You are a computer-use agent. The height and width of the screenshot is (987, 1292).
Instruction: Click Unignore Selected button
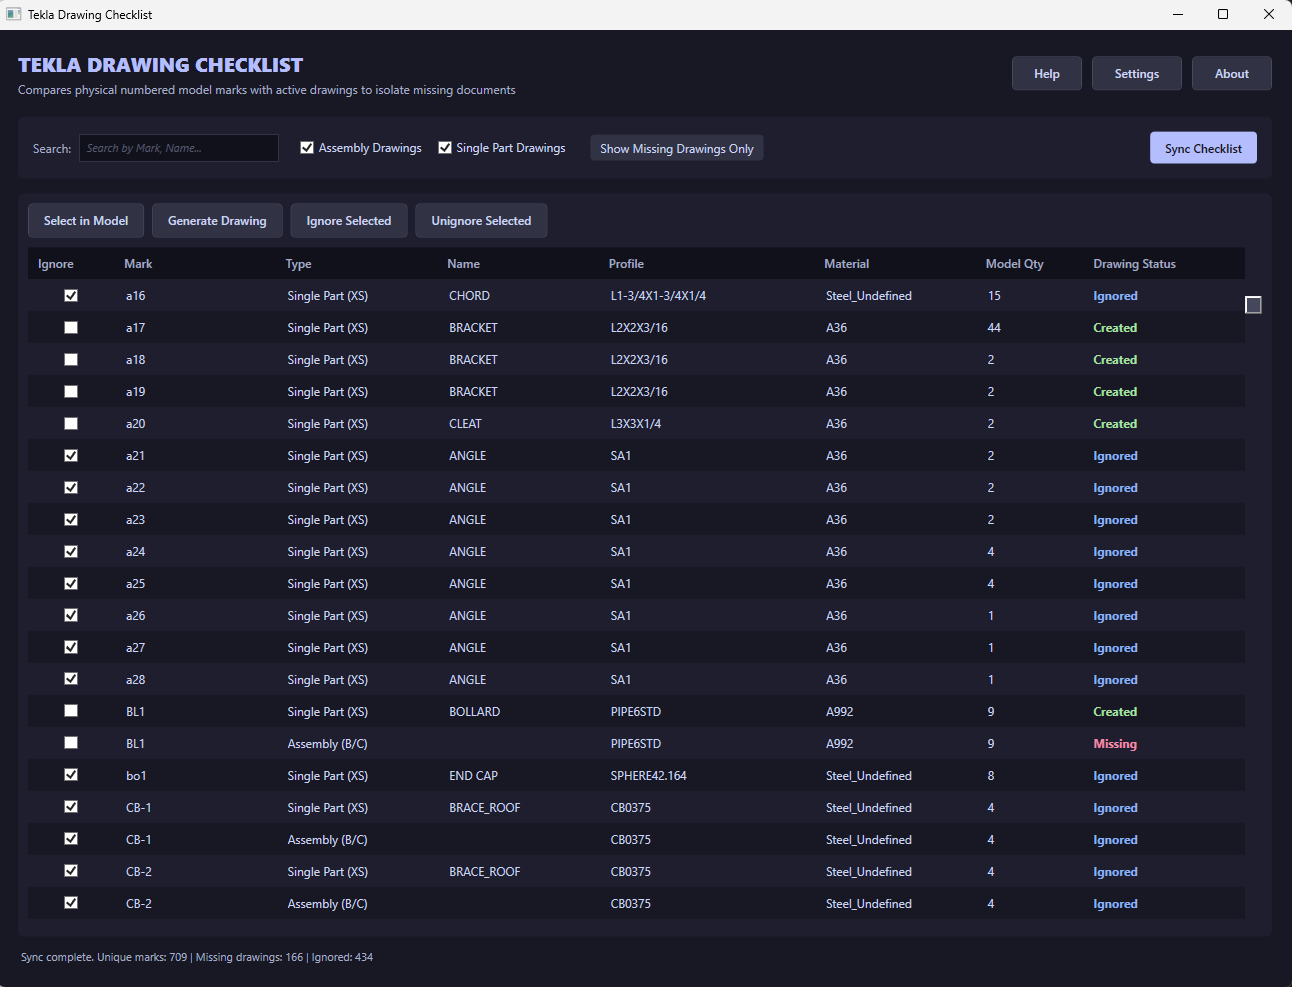(x=481, y=221)
